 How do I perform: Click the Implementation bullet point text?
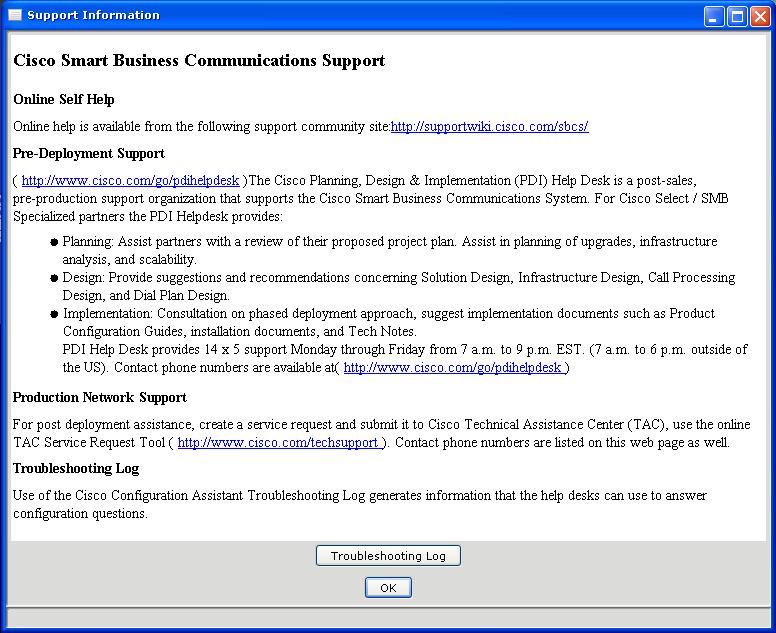389,322
